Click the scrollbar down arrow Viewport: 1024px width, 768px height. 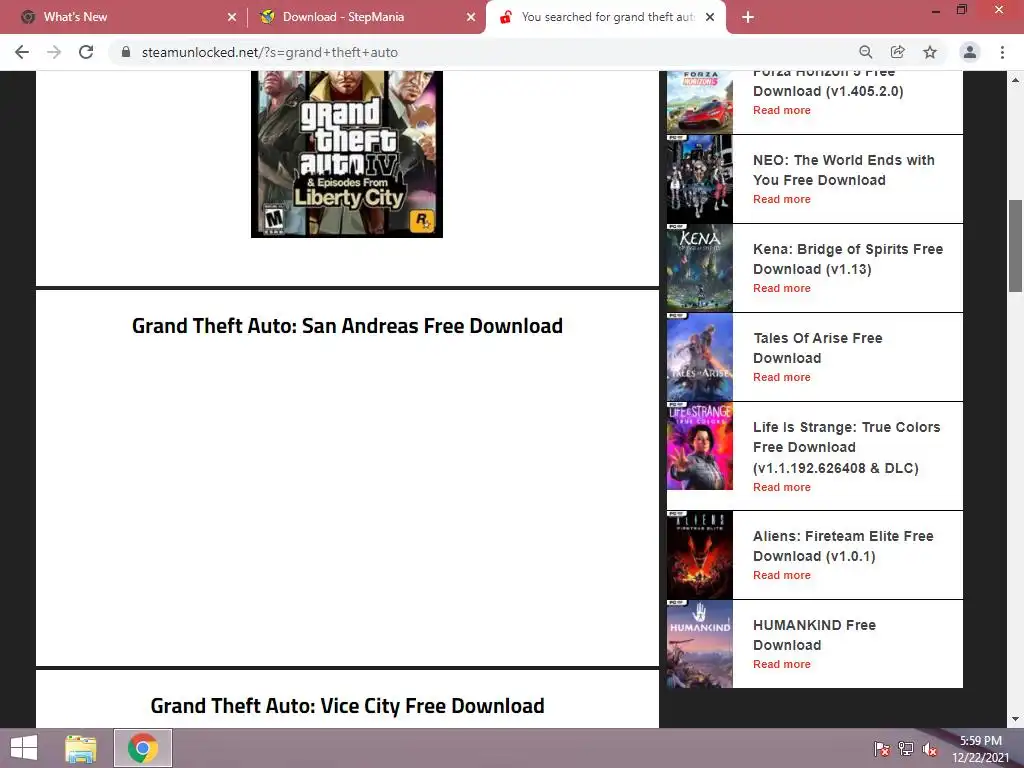coord(1015,720)
